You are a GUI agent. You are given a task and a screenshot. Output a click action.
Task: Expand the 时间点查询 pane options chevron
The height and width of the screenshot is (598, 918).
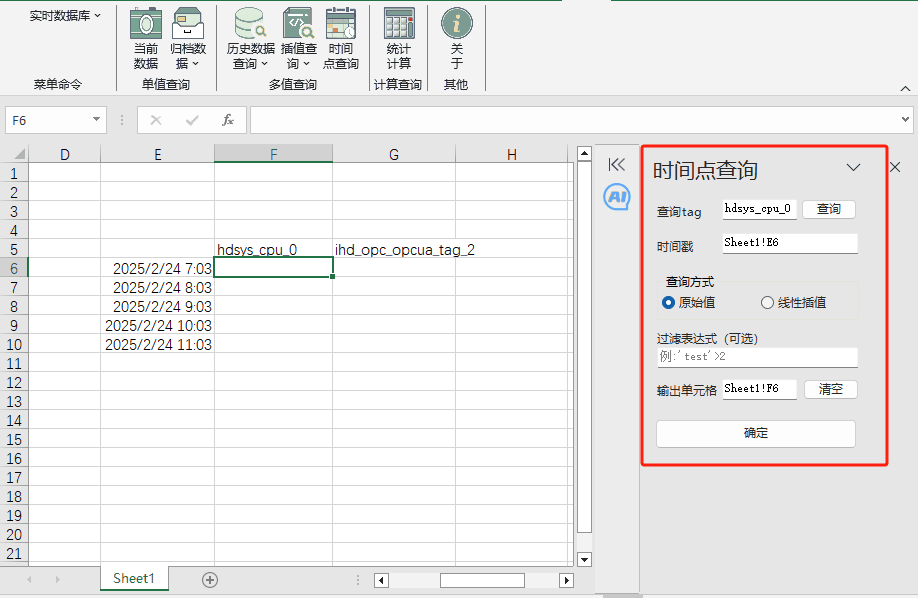[854, 168]
